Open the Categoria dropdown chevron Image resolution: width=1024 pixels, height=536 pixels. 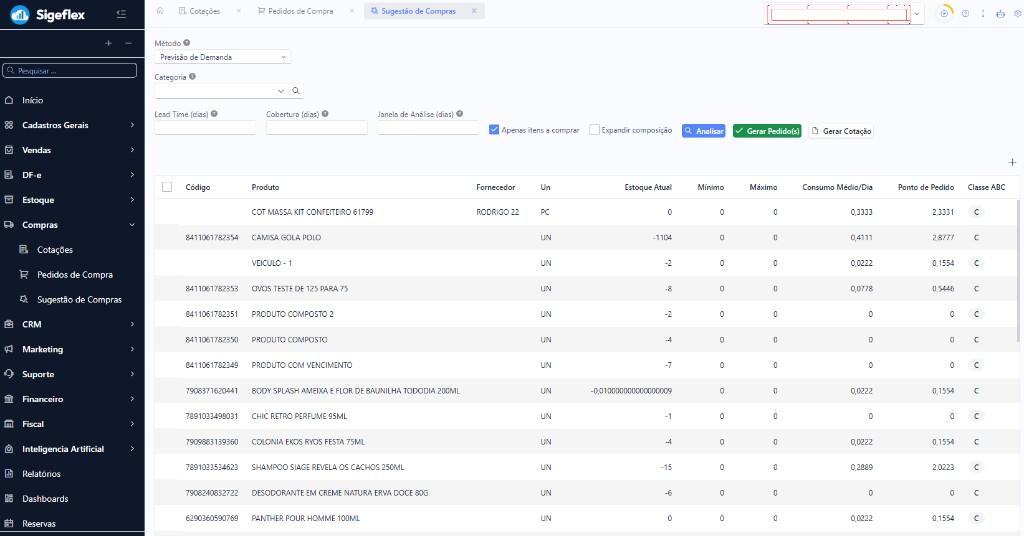(281, 91)
